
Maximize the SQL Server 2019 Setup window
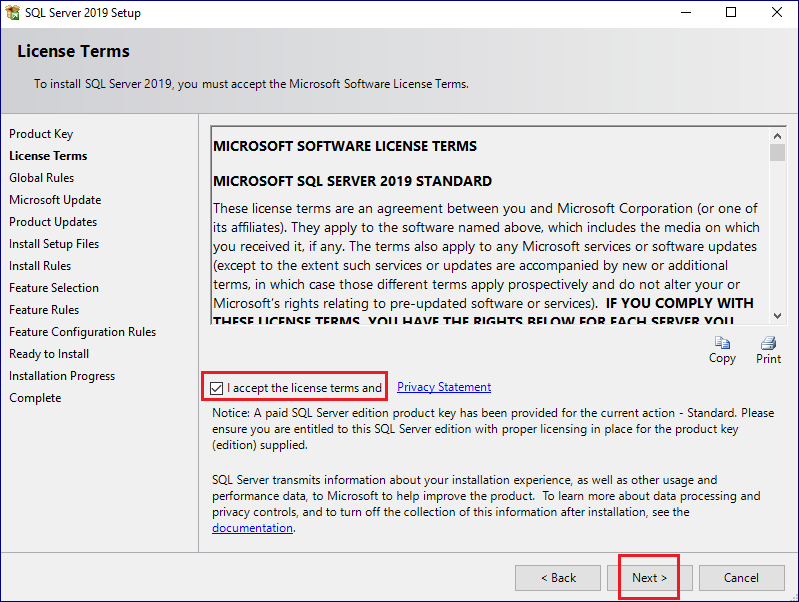click(x=731, y=12)
